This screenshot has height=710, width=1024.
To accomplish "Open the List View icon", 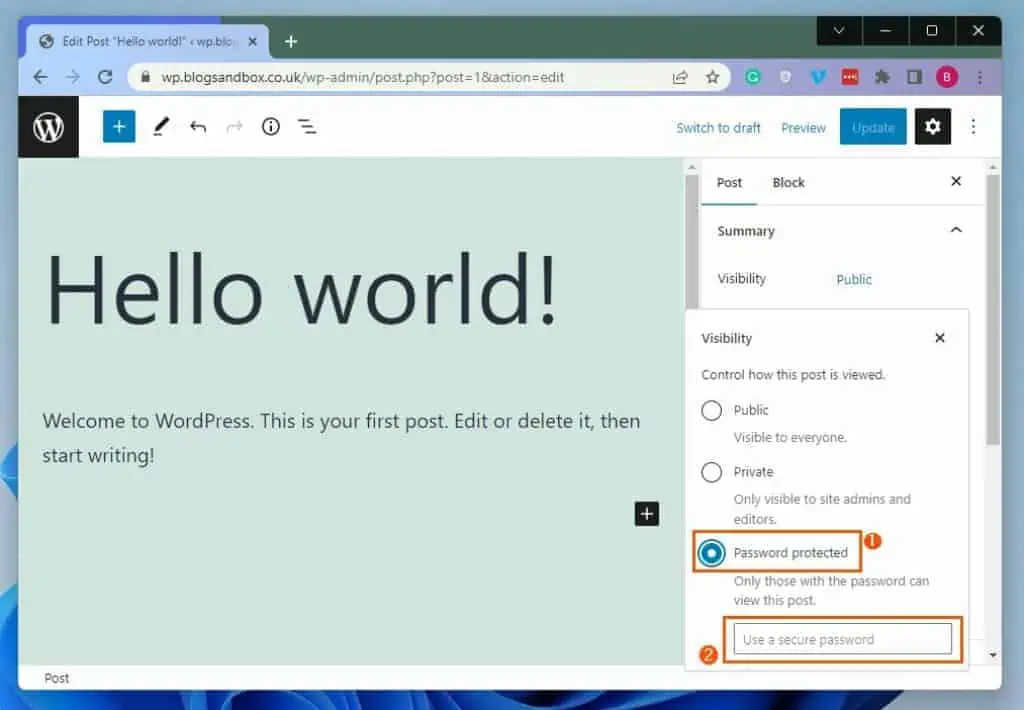I will [307, 126].
